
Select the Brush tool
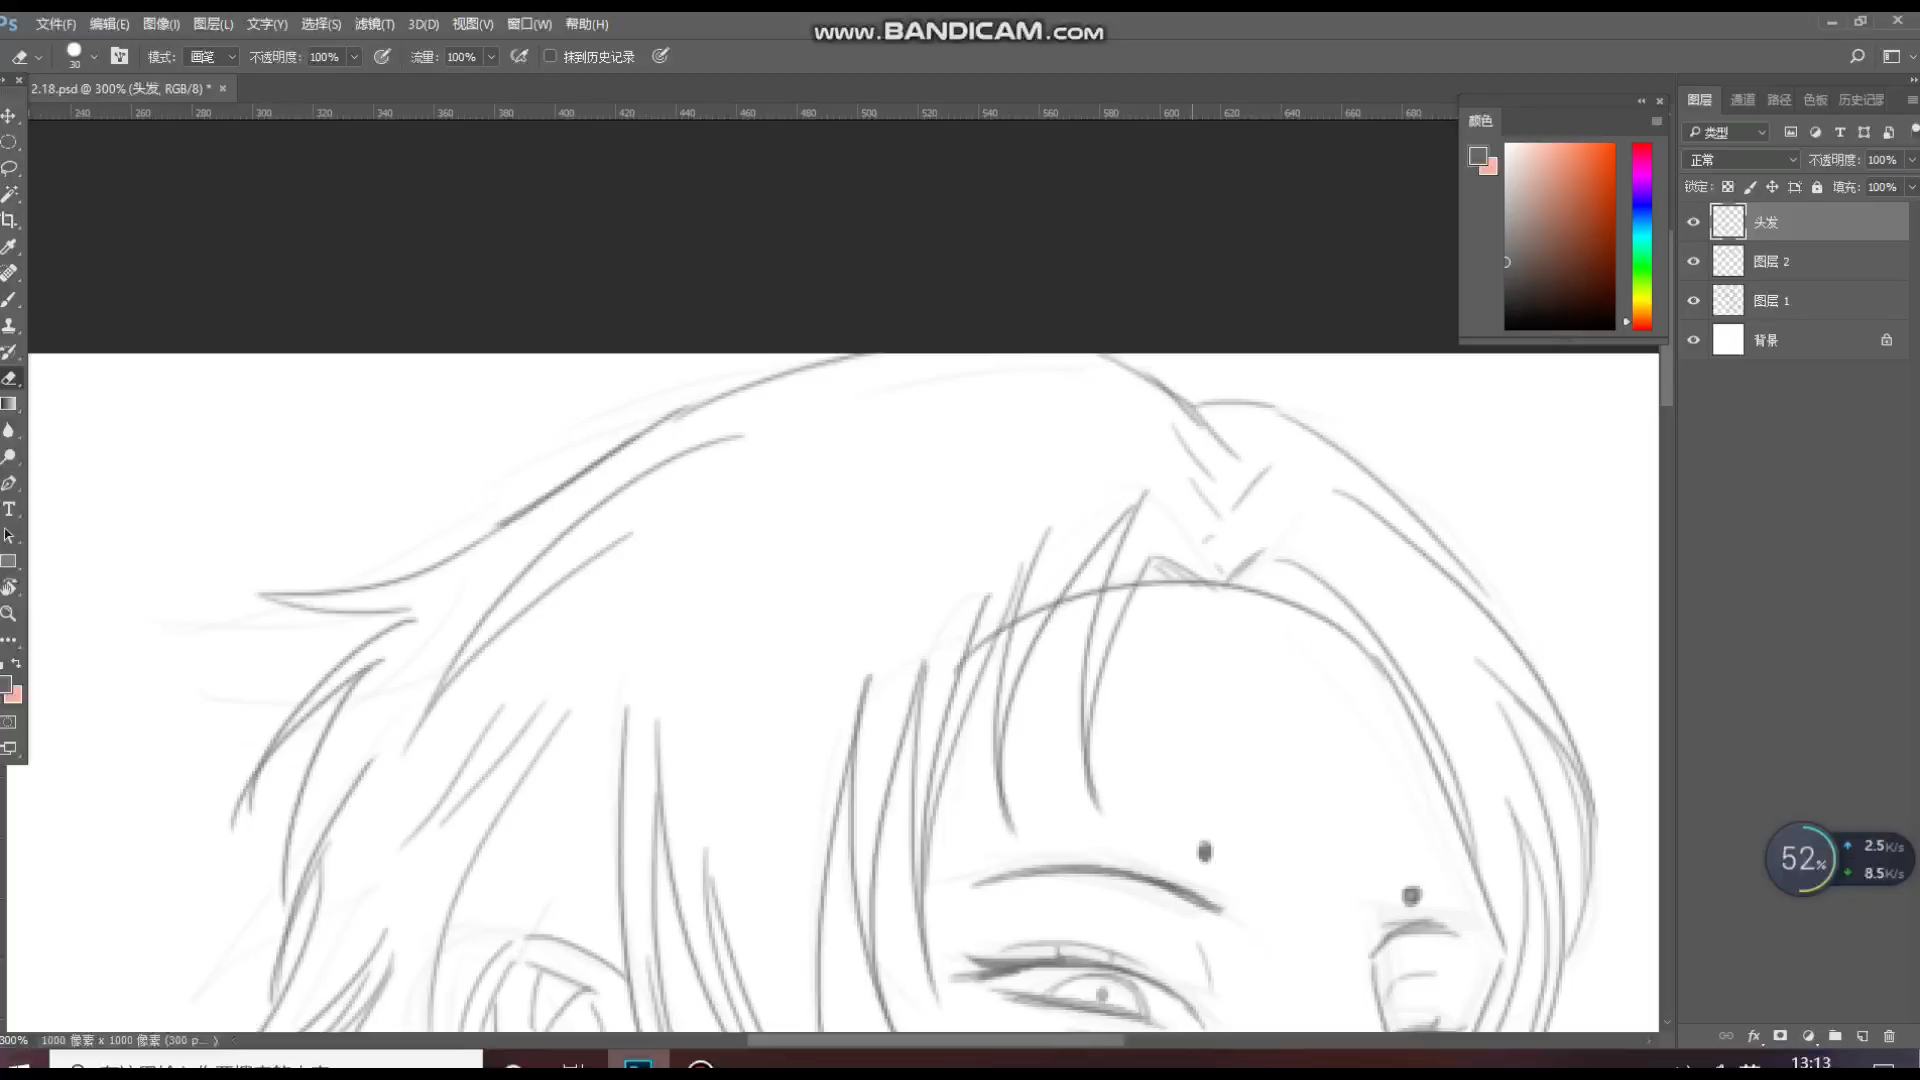tap(9, 299)
